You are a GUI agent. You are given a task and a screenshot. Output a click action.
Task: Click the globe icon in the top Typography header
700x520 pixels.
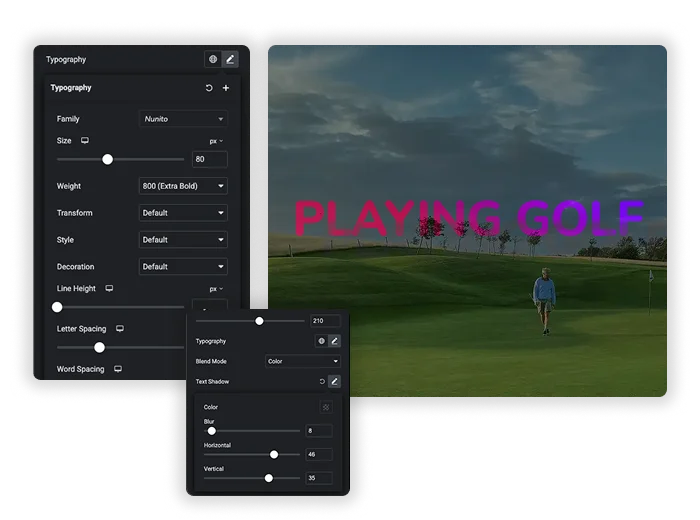213,59
